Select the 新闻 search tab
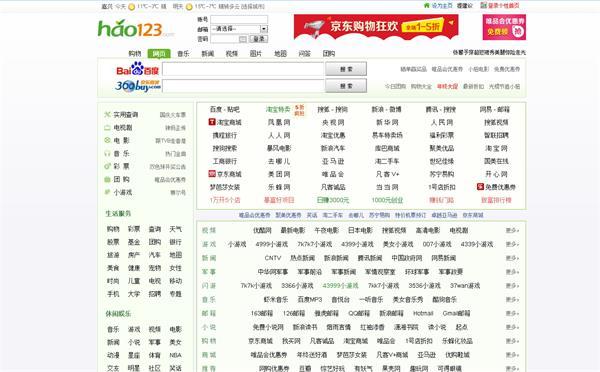600x372 pixels. 207,54
